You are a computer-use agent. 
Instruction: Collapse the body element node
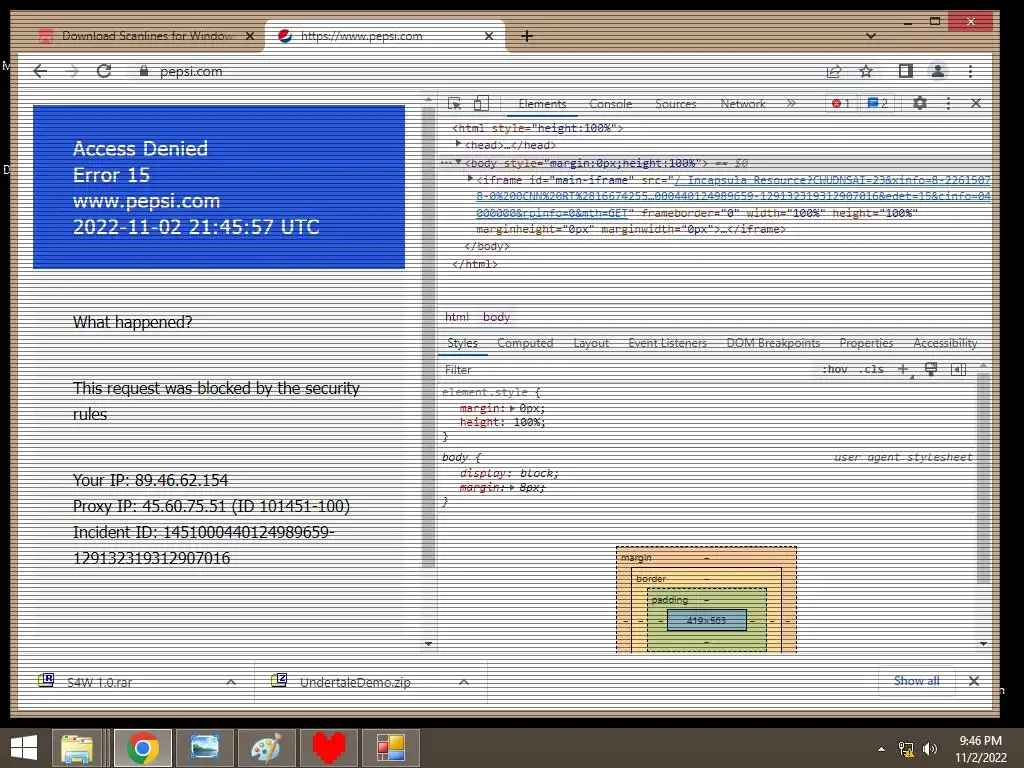(x=458, y=162)
